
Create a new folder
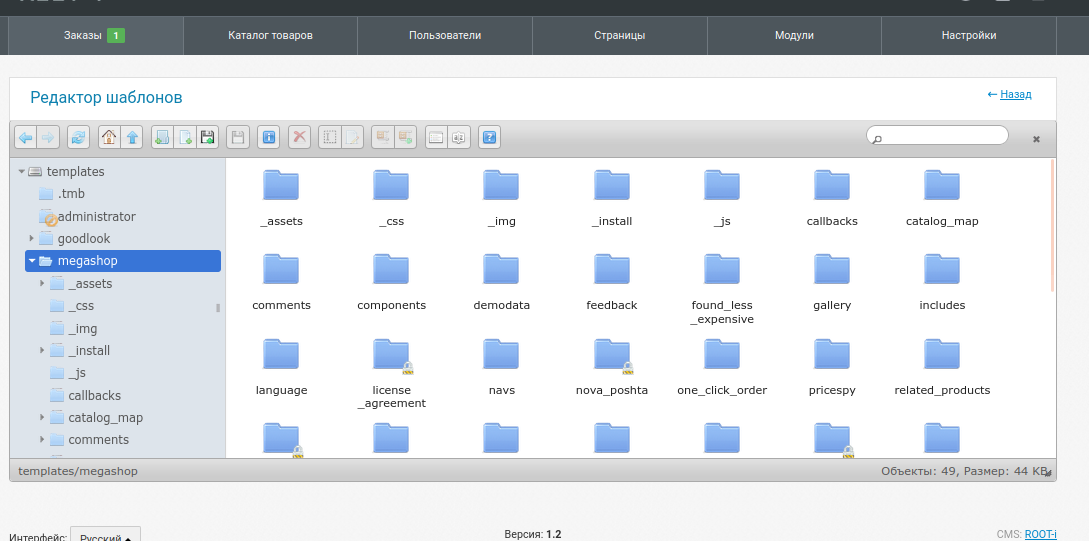[163, 137]
